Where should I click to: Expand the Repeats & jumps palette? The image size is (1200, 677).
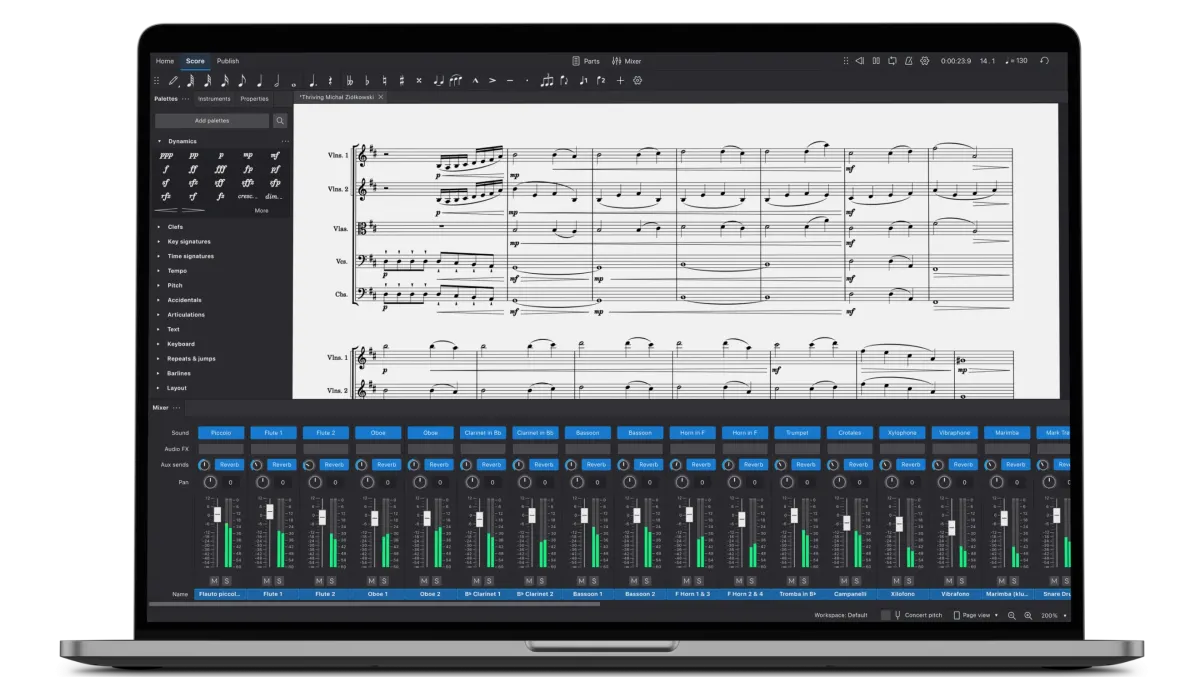tap(160, 358)
